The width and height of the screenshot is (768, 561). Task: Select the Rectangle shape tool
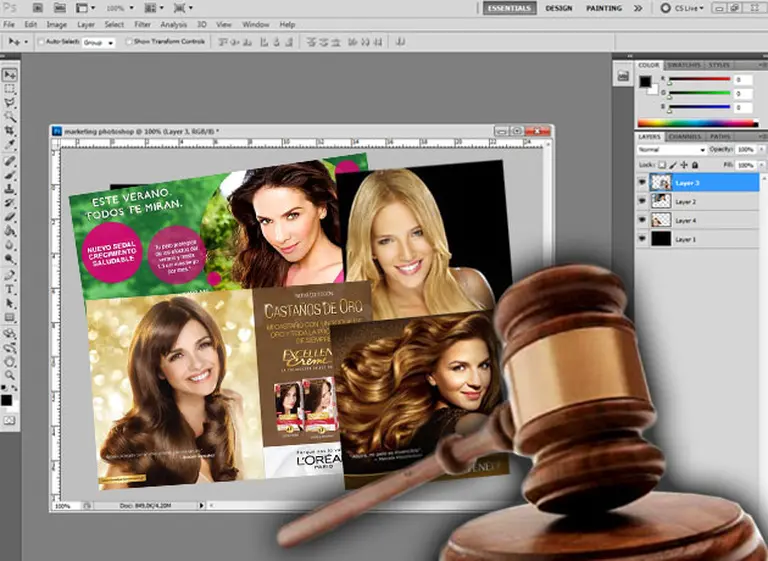coord(10,317)
